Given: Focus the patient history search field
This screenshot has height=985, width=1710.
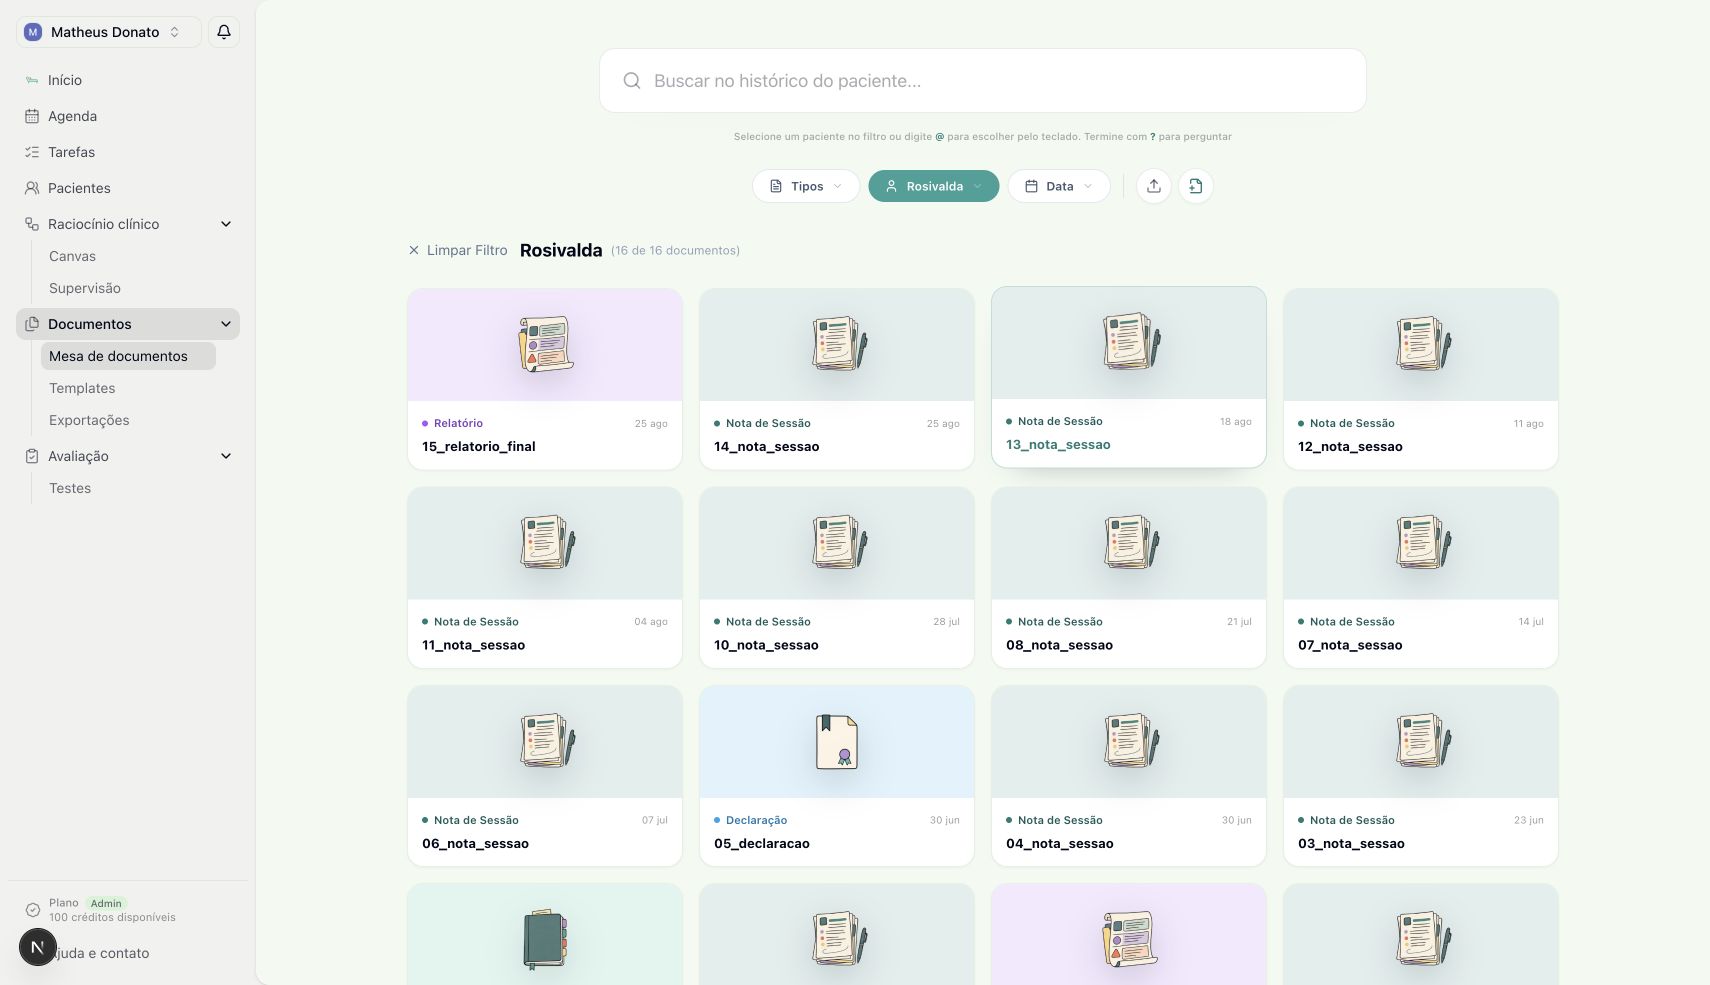Looking at the screenshot, I should coord(983,81).
